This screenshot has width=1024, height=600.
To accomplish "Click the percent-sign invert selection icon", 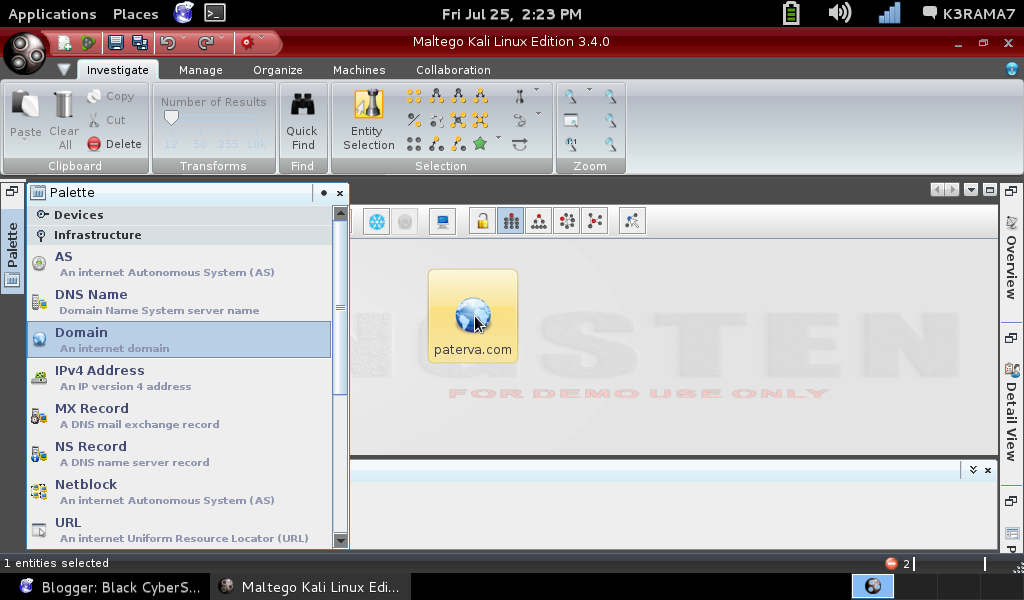I will pyautogui.click(x=414, y=120).
